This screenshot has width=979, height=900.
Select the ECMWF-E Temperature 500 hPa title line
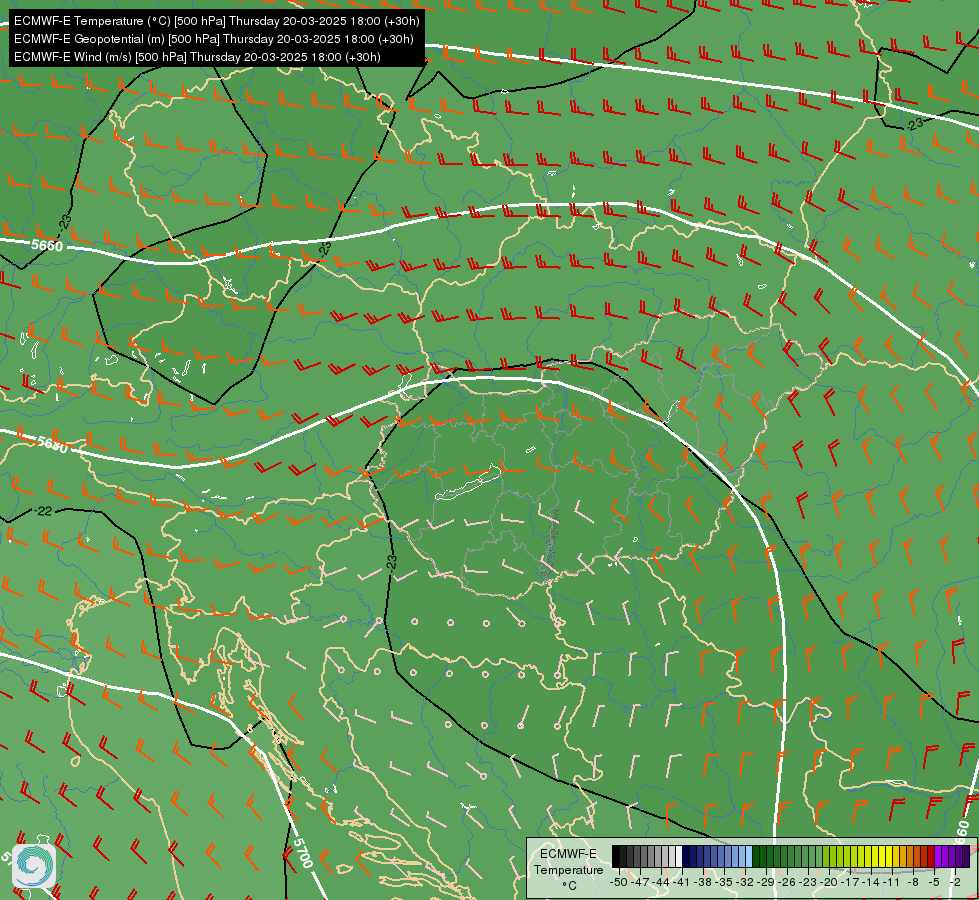point(216,21)
